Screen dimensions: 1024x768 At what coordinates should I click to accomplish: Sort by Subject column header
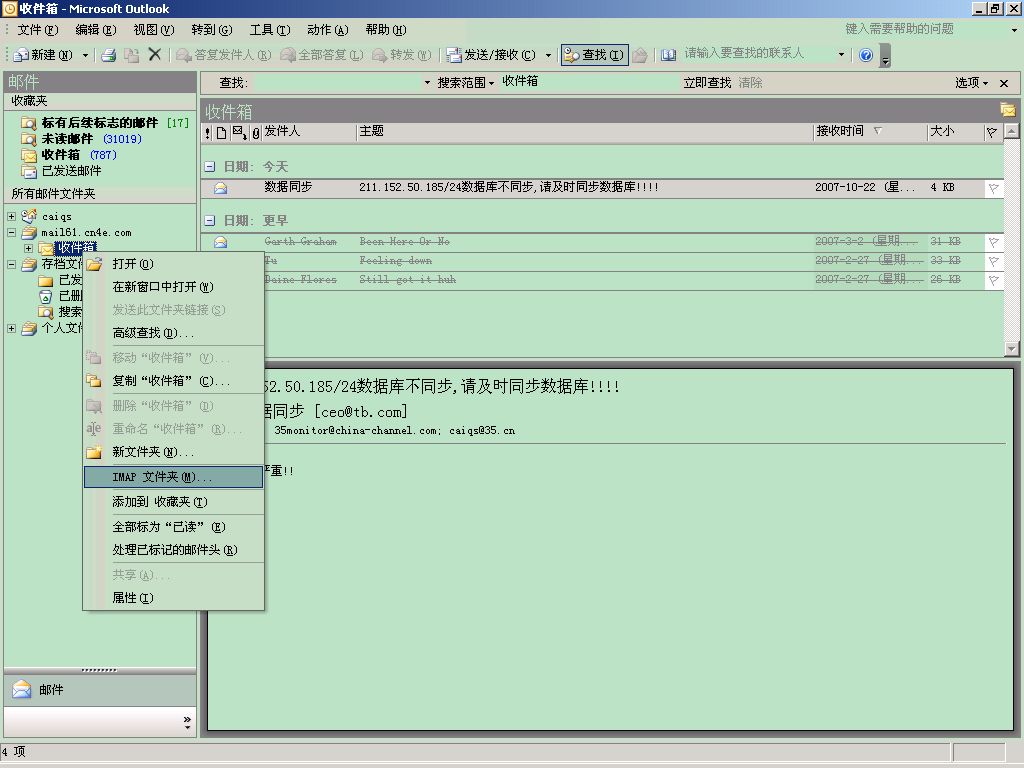pyautogui.click(x=584, y=132)
